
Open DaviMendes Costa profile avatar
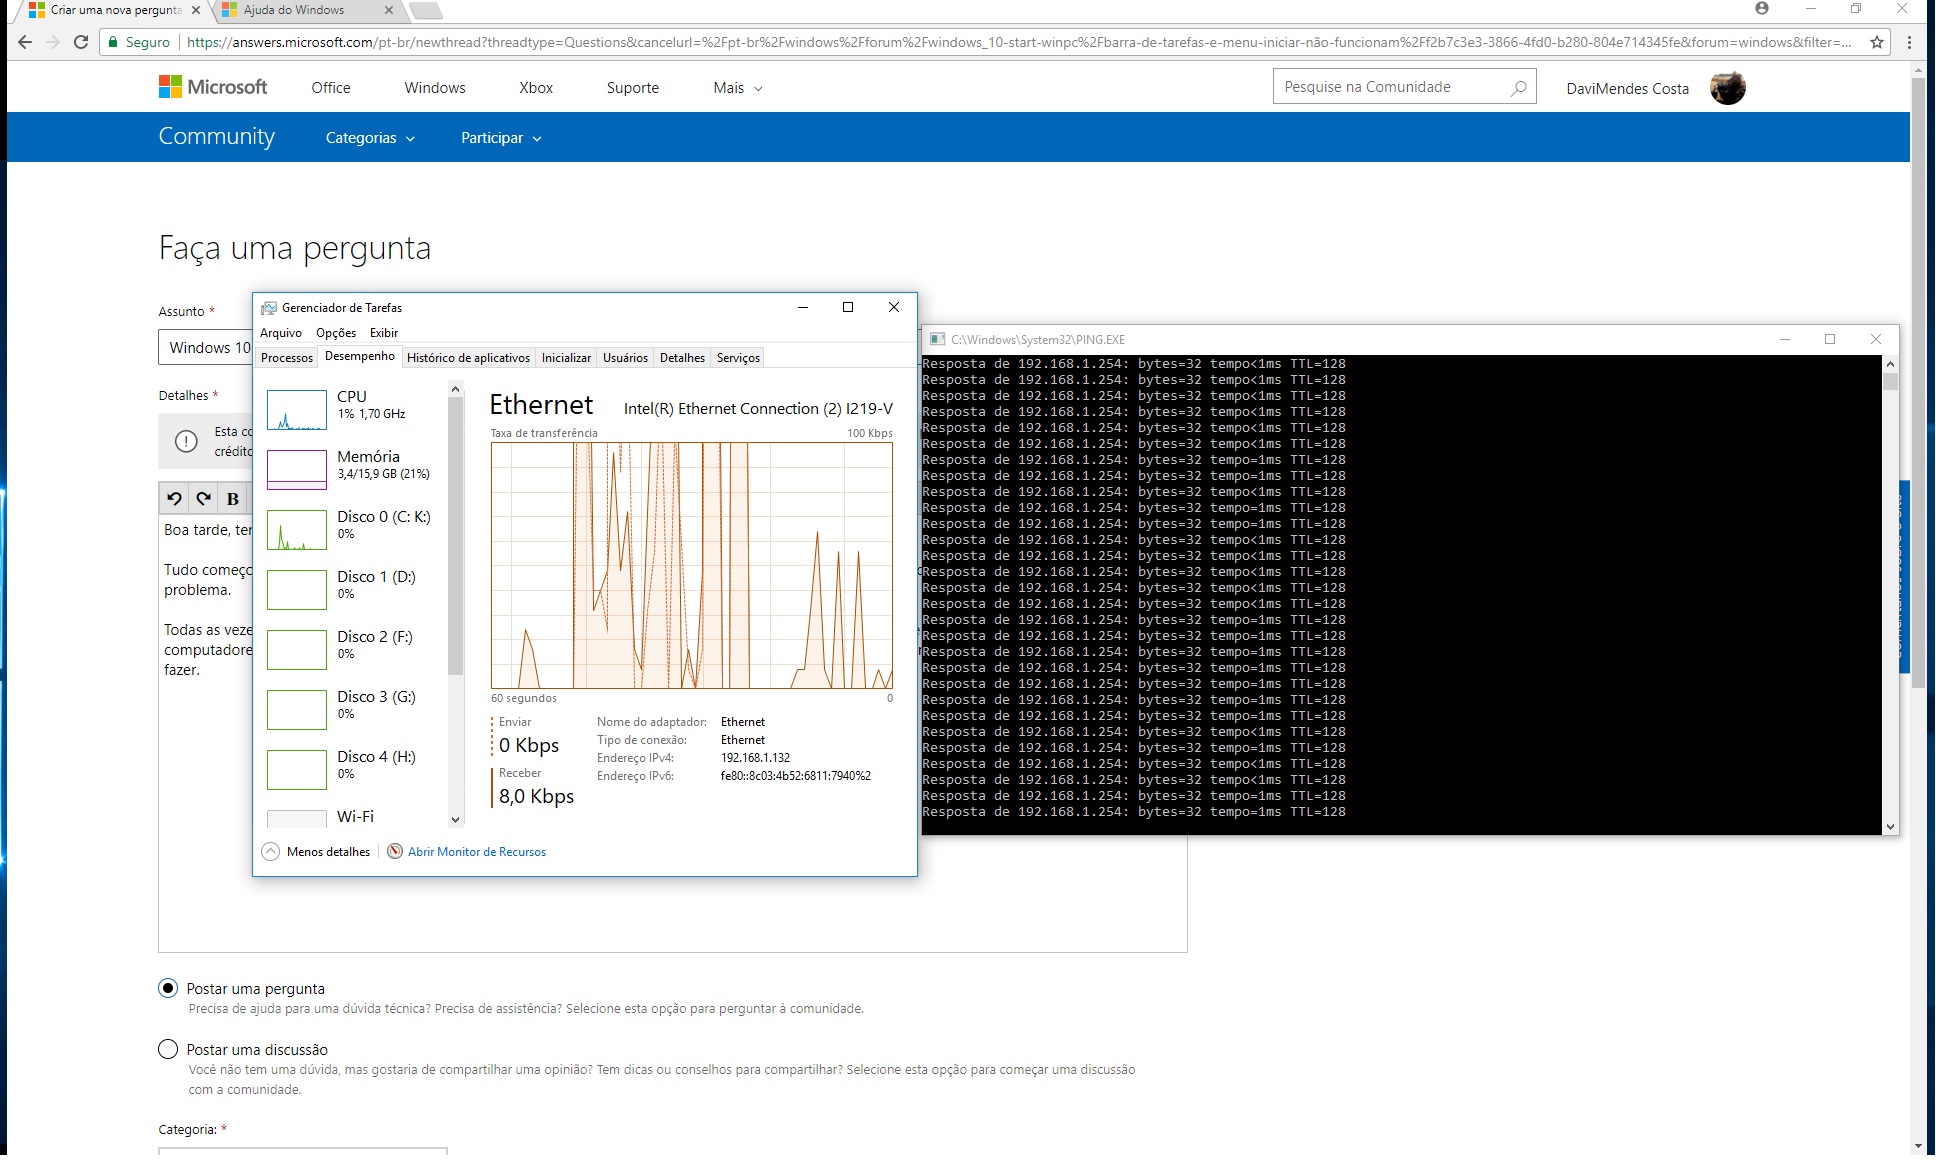click(x=1727, y=88)
